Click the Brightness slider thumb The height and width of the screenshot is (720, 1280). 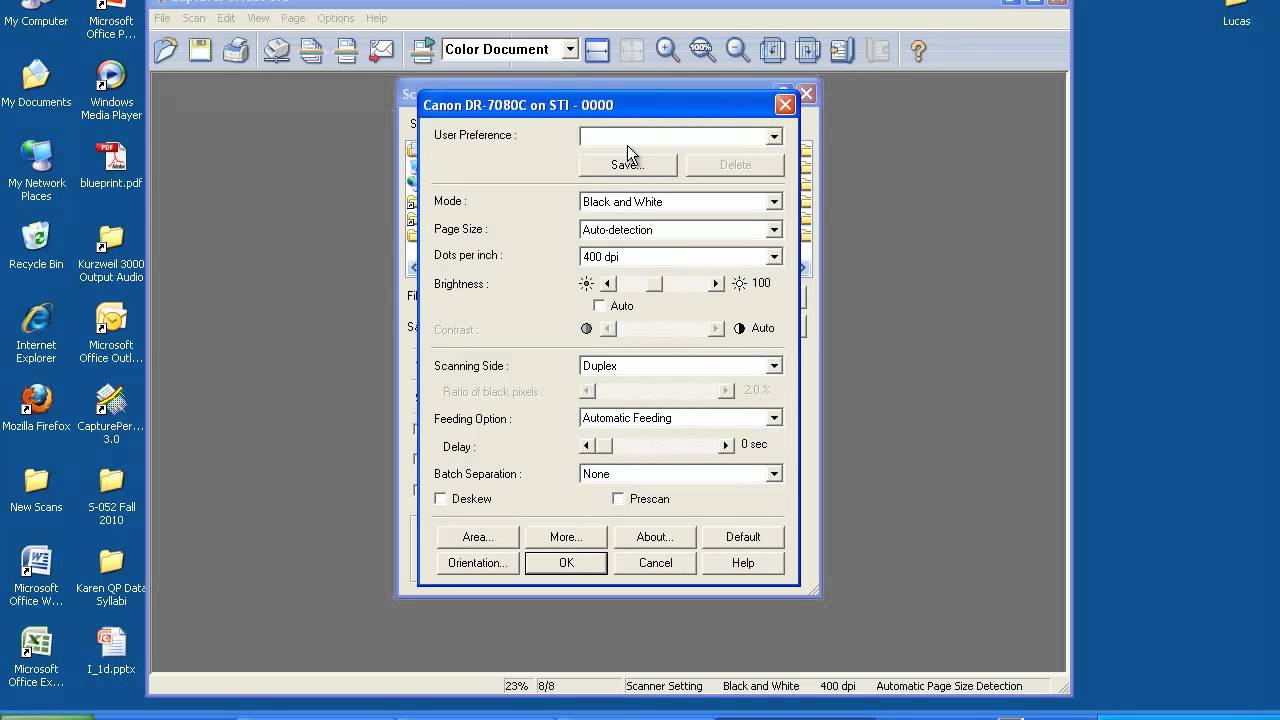654,284
